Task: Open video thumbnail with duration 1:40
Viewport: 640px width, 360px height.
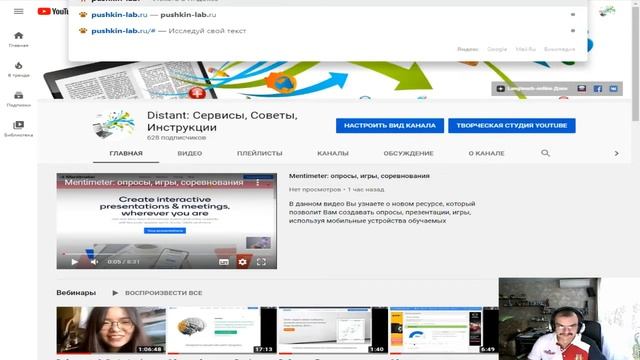Action: coord(333,330)
